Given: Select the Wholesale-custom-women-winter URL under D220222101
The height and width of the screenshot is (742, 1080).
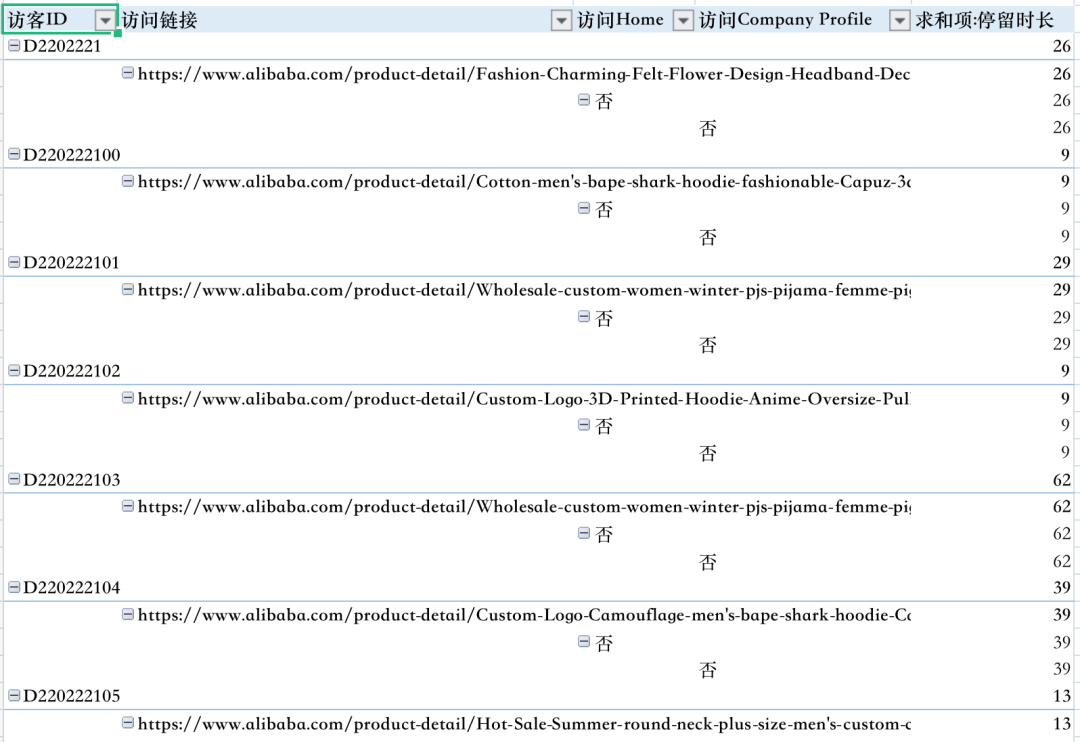Looking at the screenshot, I should click(523, 290).
